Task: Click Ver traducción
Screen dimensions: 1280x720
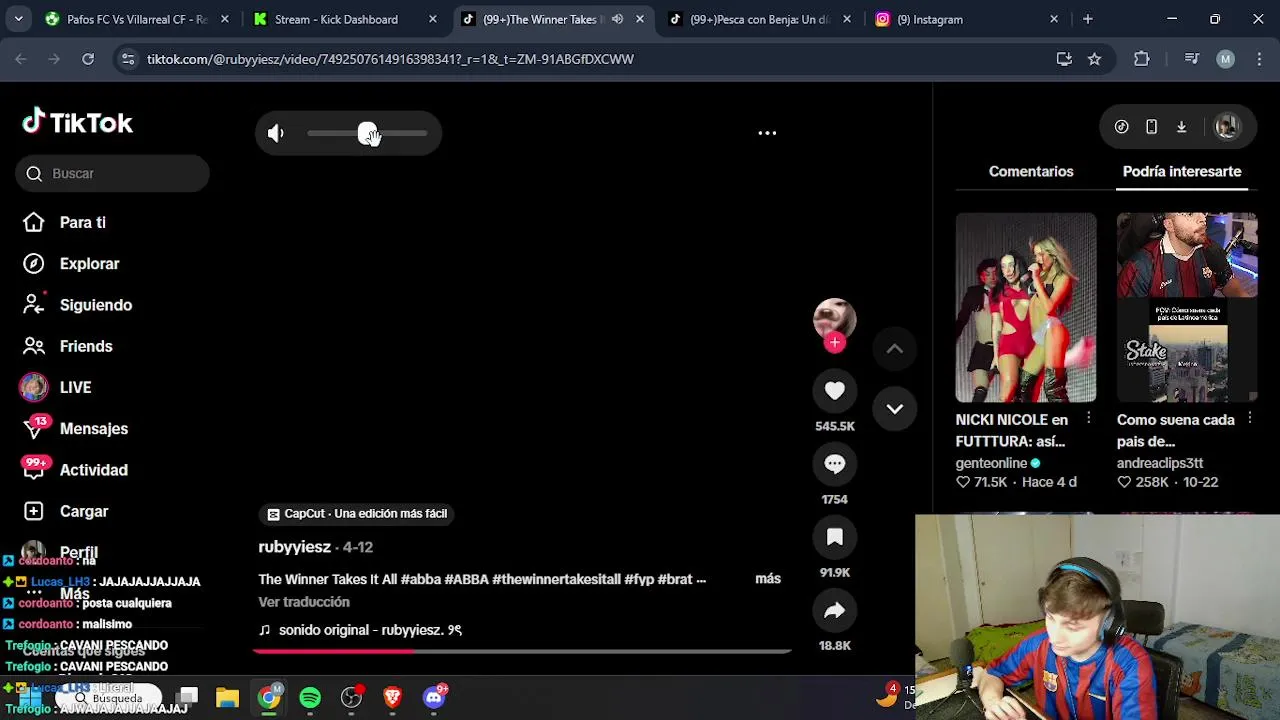Action: 304,602
